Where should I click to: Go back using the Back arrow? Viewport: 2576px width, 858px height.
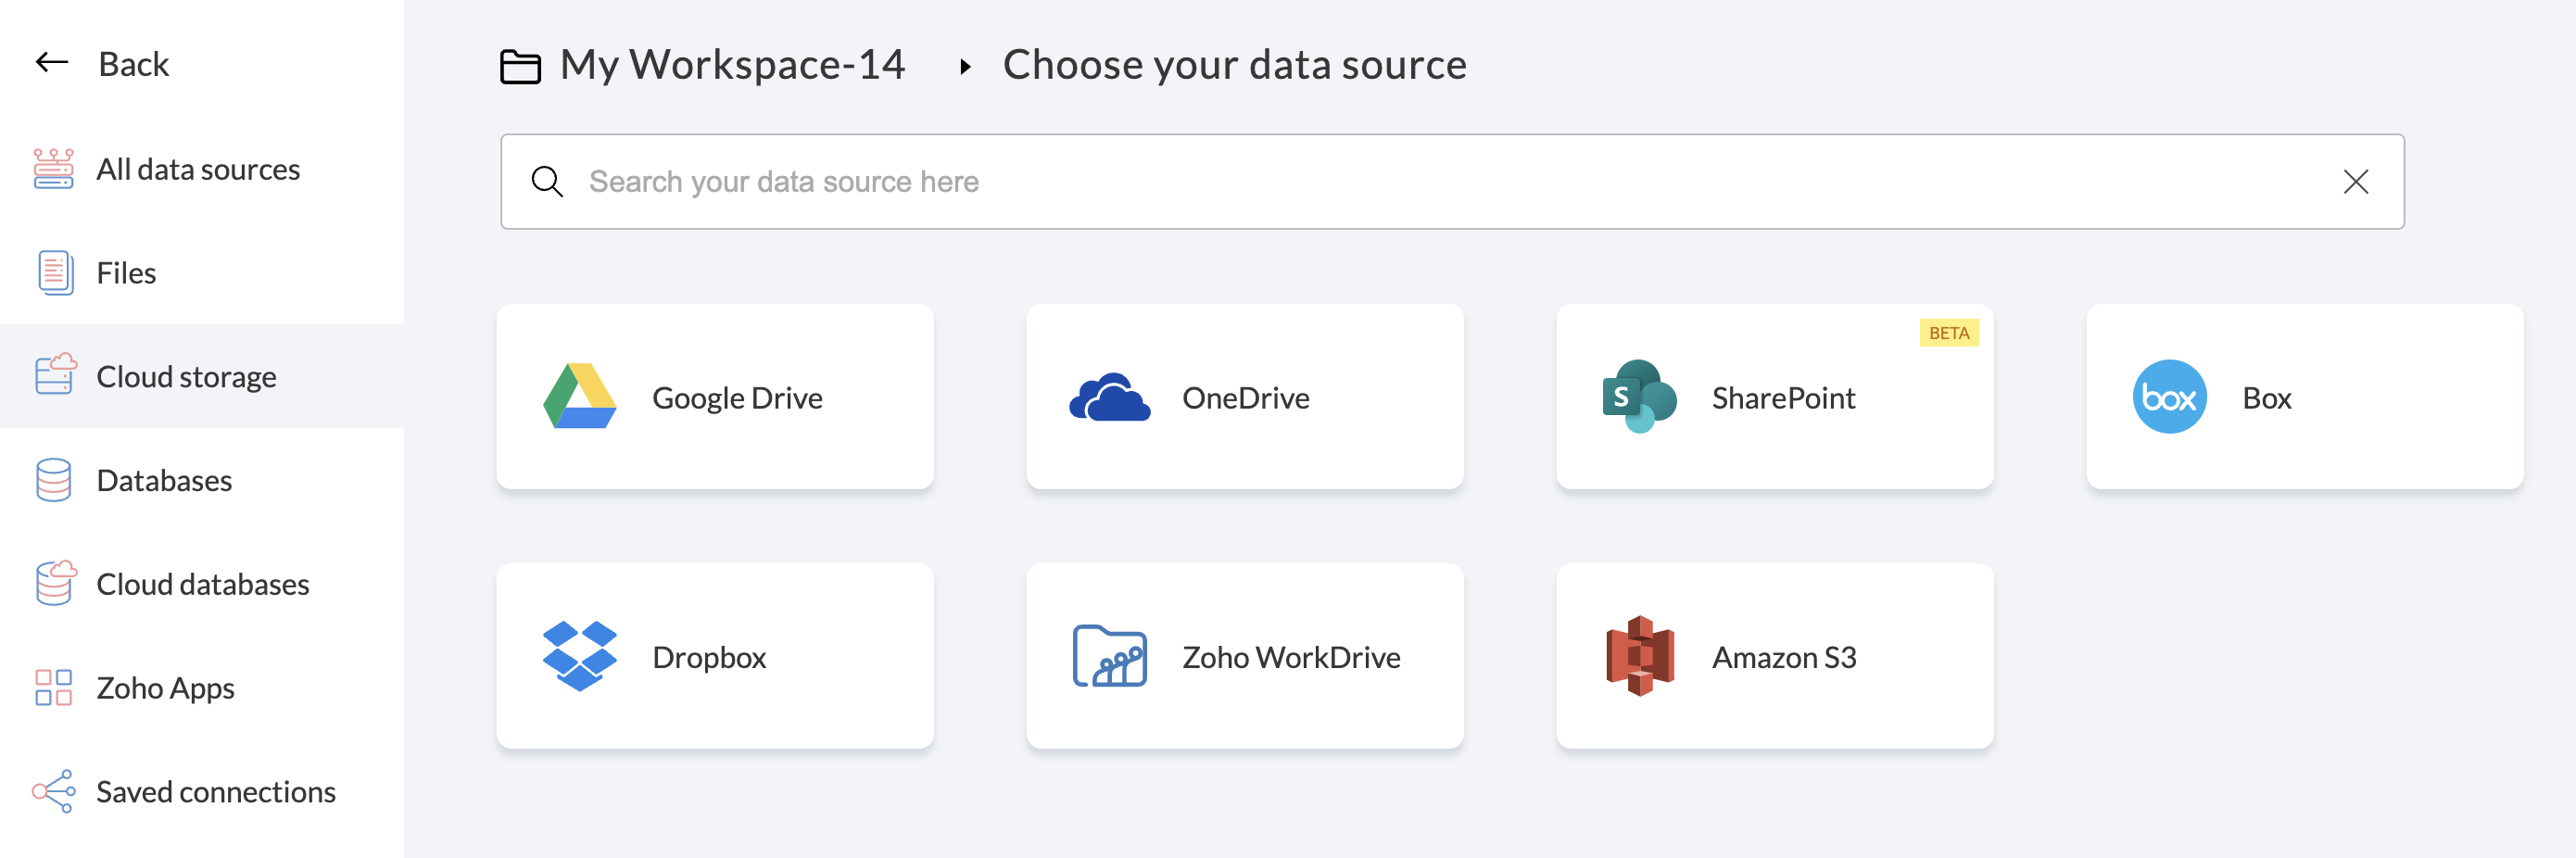pos(52,63)
